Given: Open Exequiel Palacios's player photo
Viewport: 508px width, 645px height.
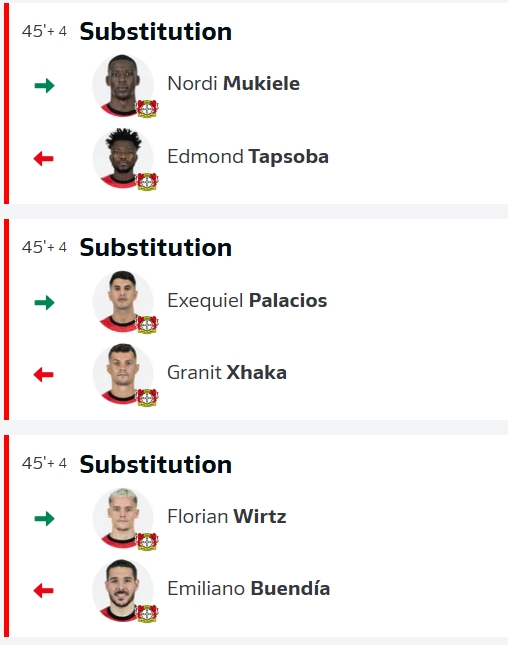Looking at the screenshot, I should click(123, 301).
